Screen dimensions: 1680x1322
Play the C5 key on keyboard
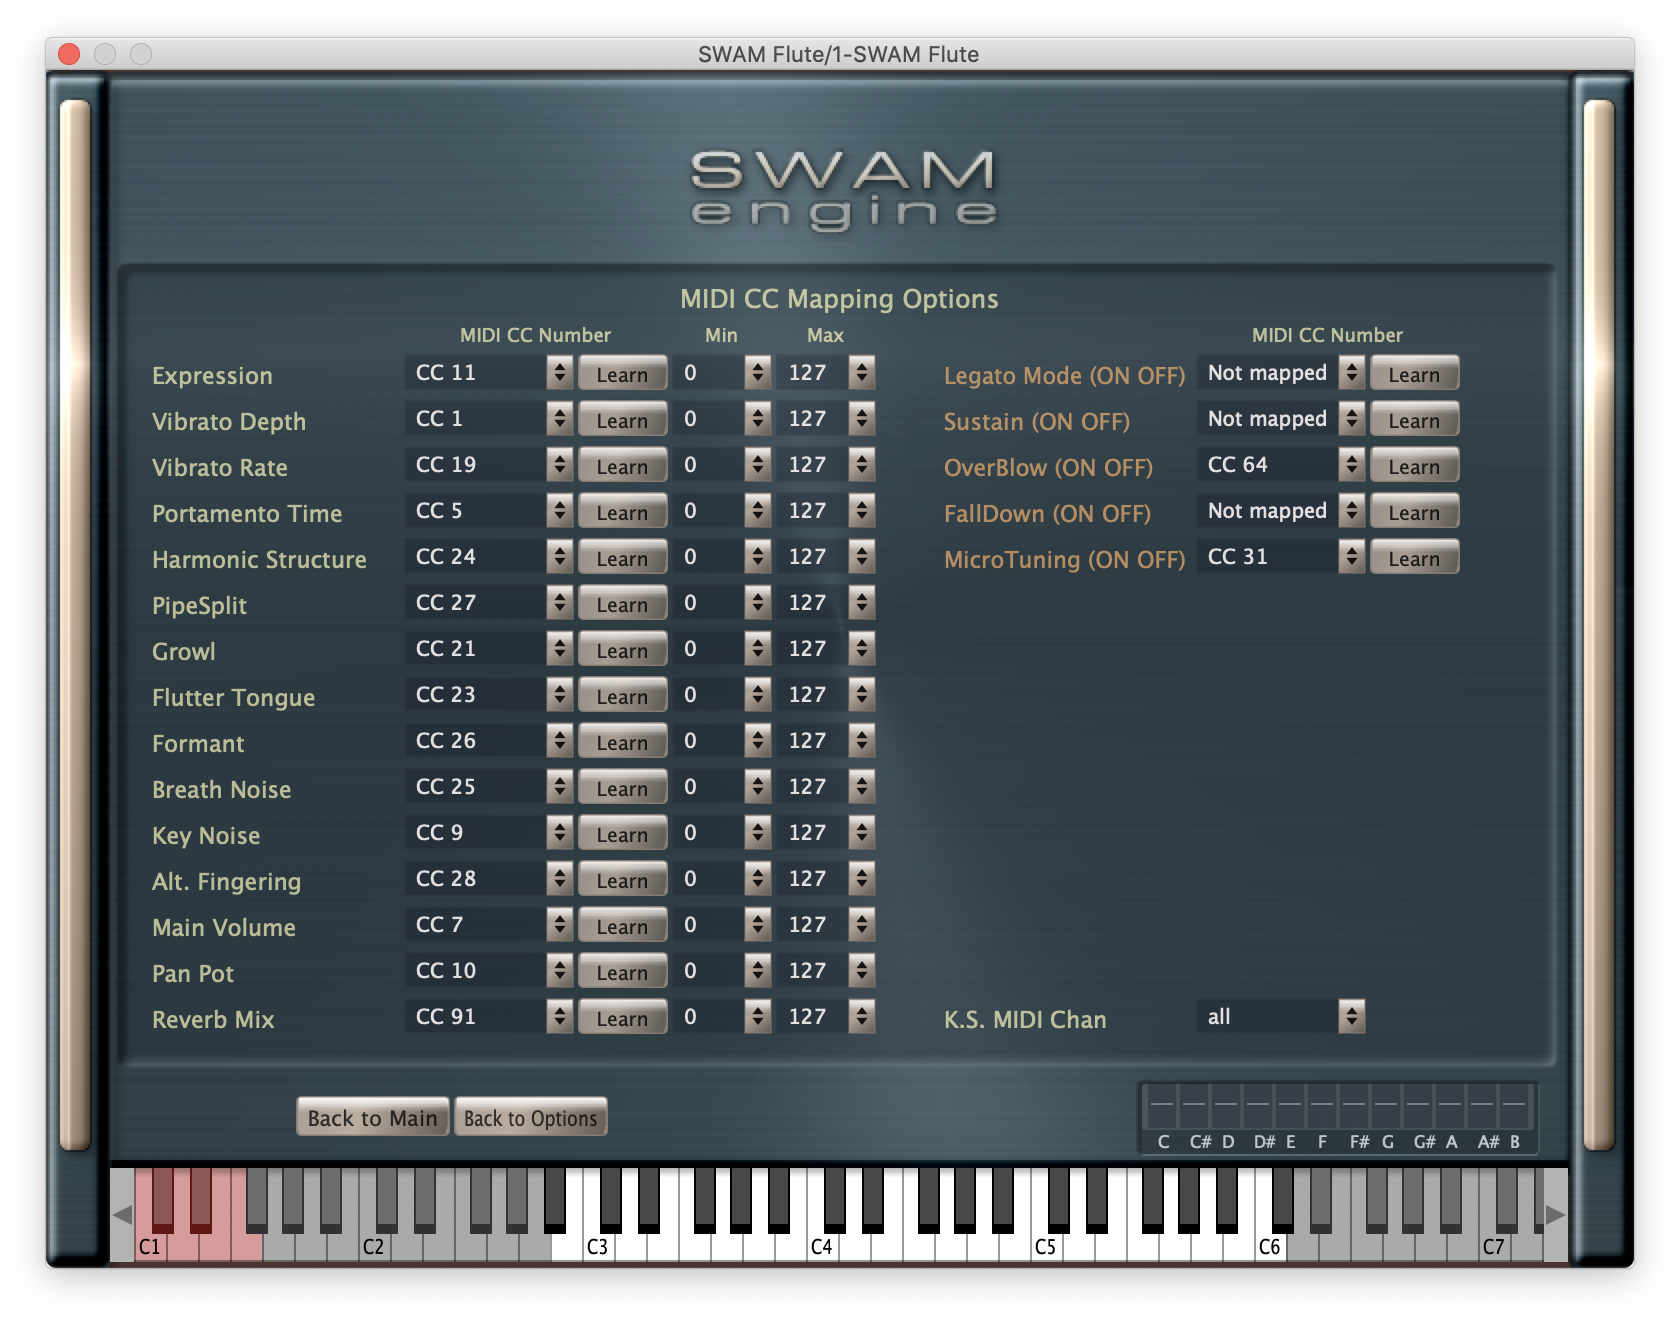pos(1046,1245)
